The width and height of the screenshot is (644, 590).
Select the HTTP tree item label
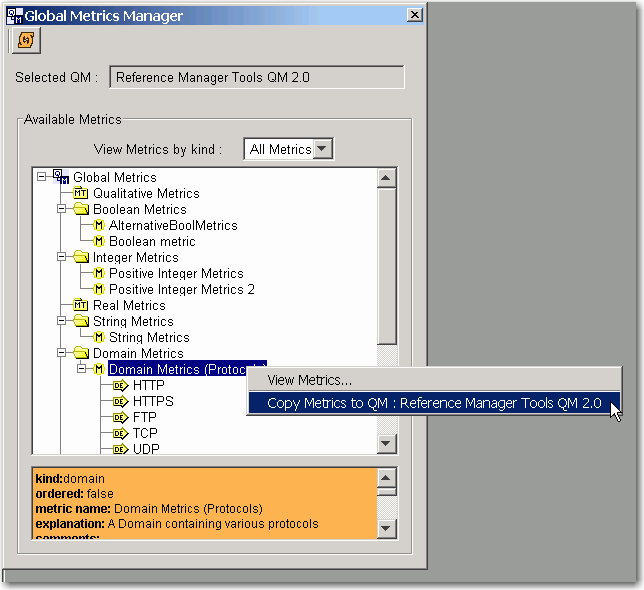click(x=149, y=386)
